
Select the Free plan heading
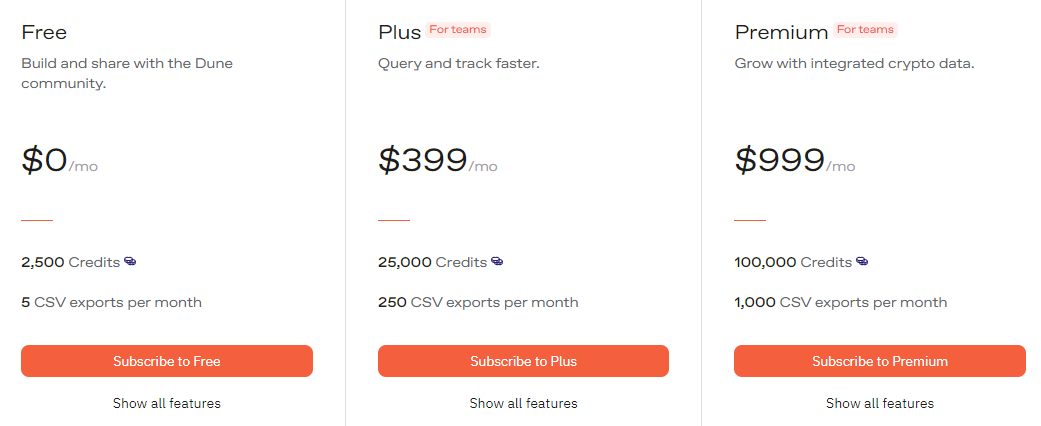[44, 32]
